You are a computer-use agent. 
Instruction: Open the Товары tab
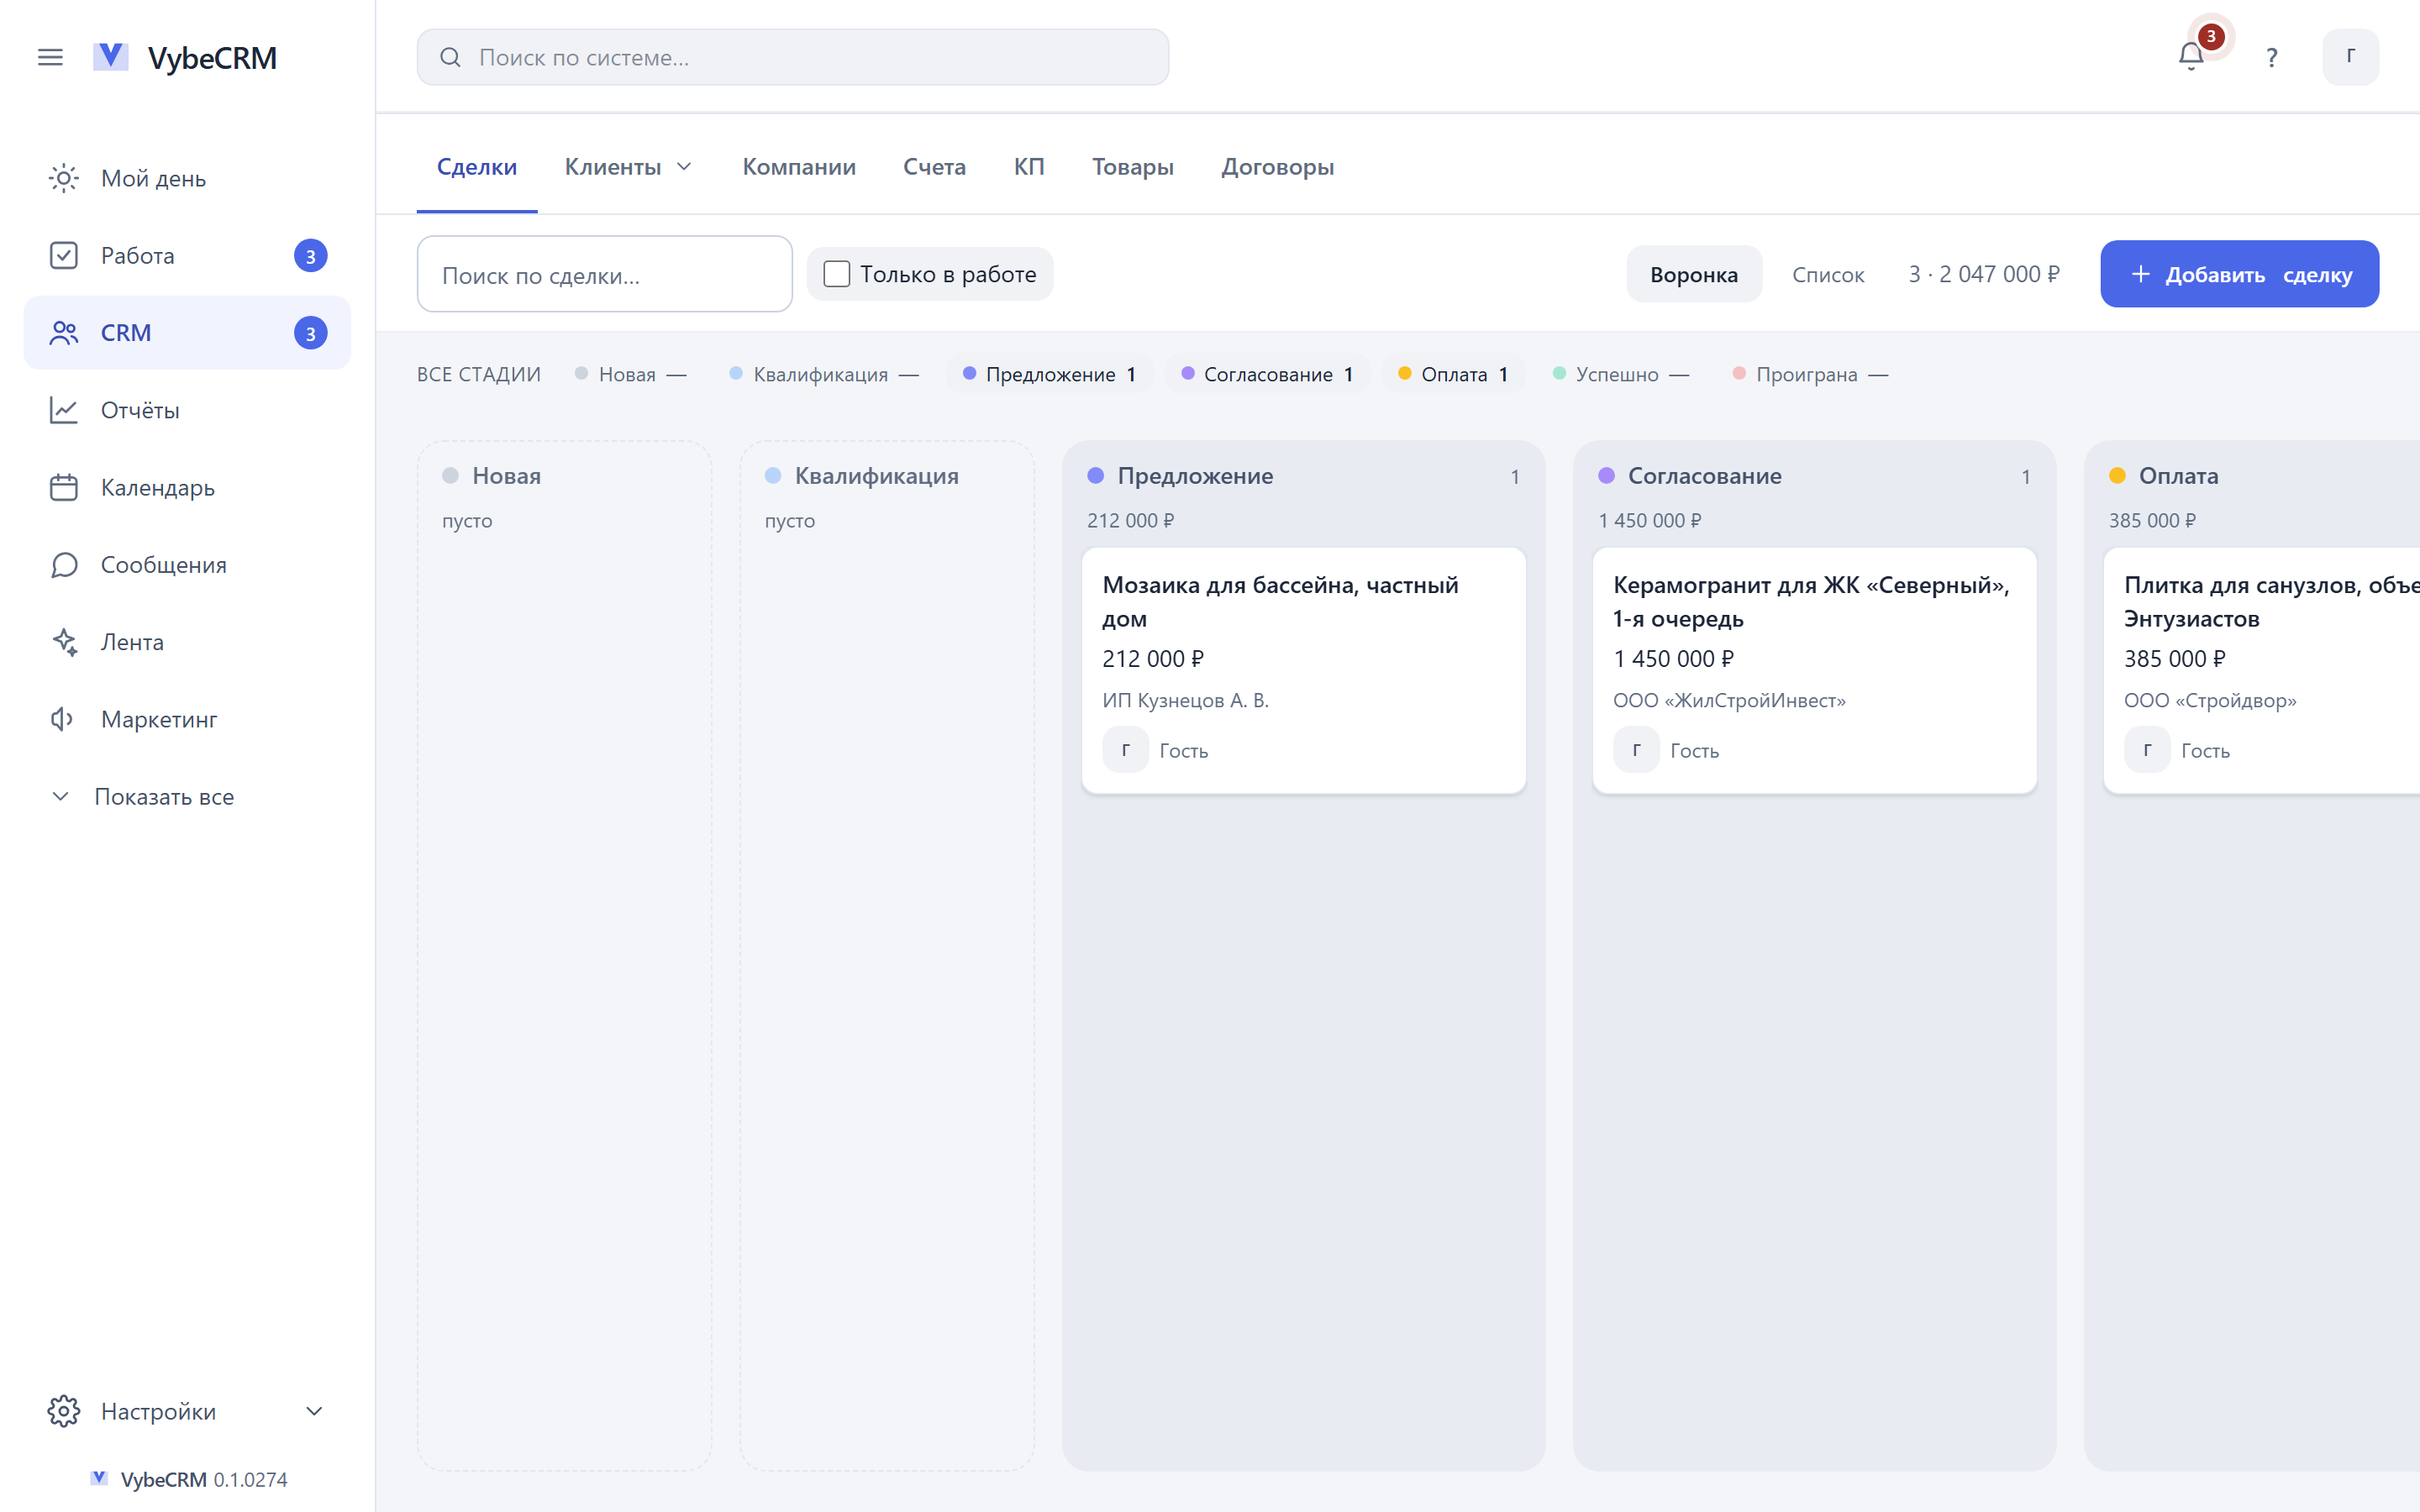(1132, 167)
